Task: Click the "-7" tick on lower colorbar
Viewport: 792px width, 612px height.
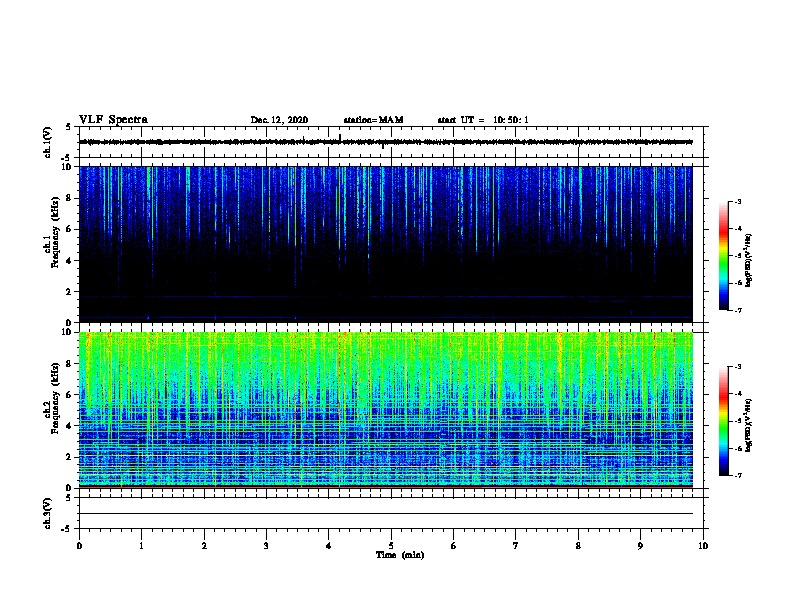Action: (x=737, y=475)
